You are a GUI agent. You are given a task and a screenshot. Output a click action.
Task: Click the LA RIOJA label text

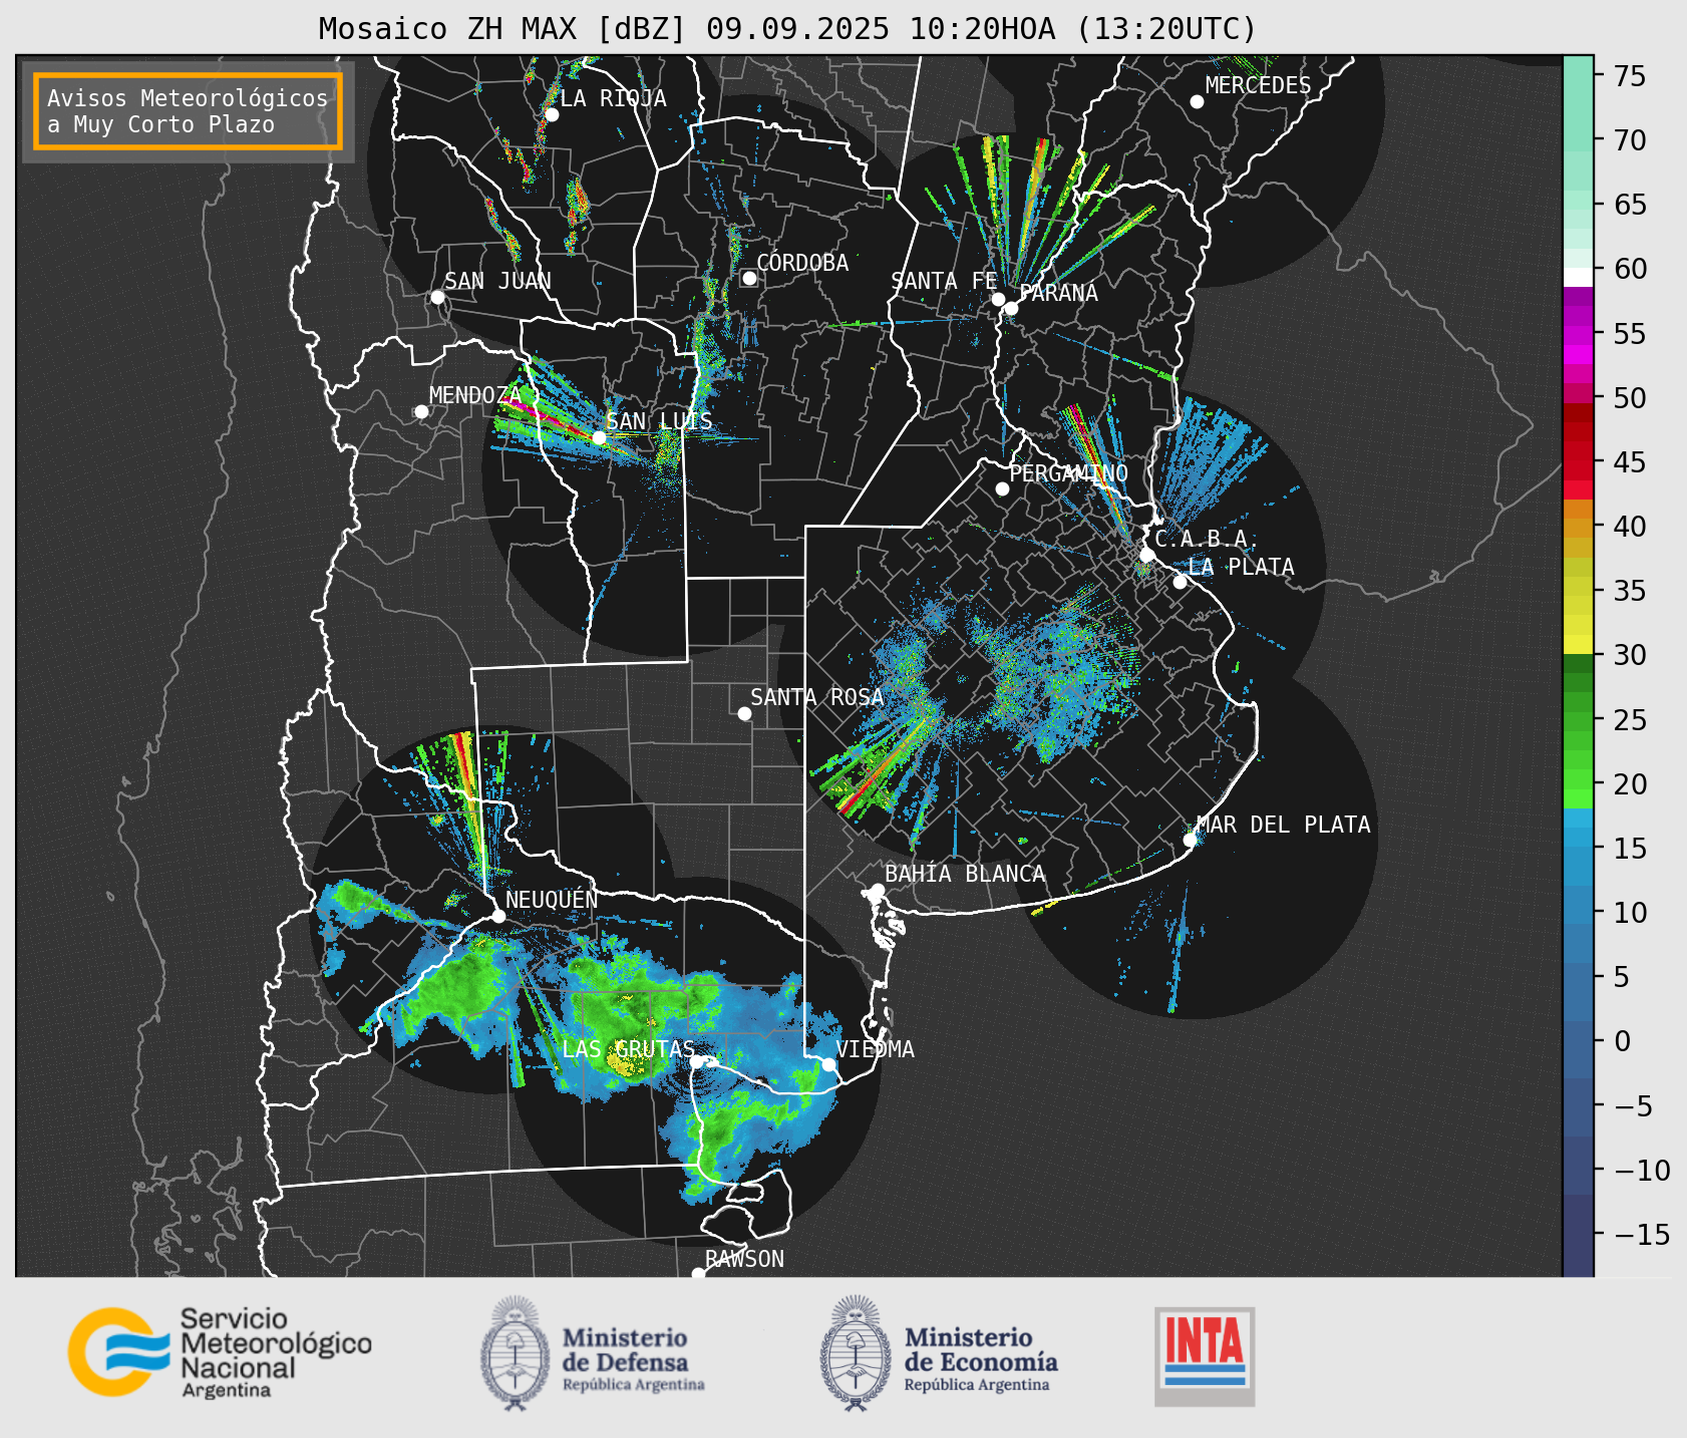coord(613,98)
